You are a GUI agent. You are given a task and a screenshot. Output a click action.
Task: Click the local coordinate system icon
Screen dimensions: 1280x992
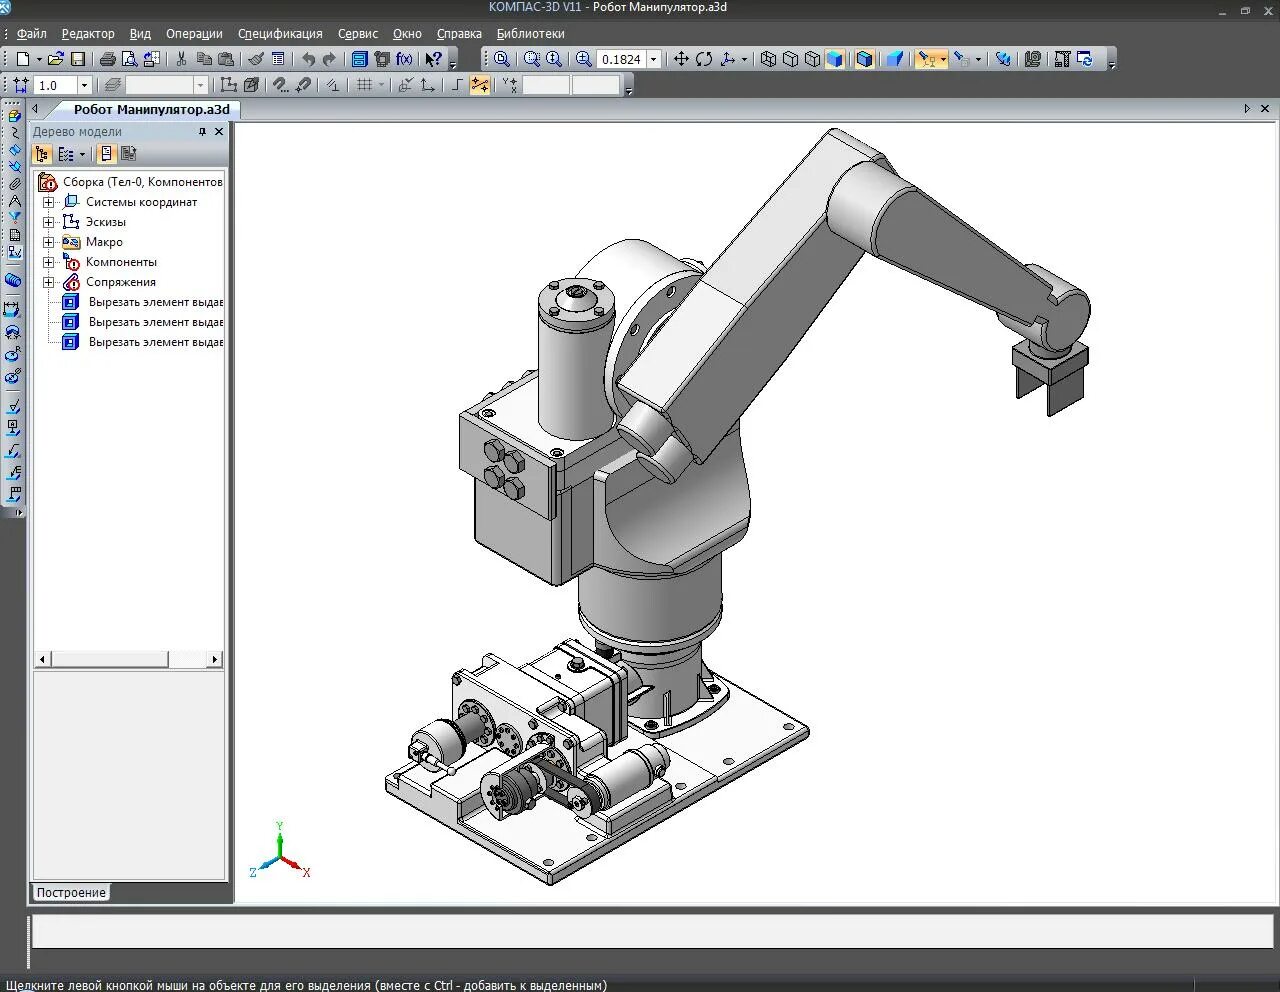click(x=427, y=85)
